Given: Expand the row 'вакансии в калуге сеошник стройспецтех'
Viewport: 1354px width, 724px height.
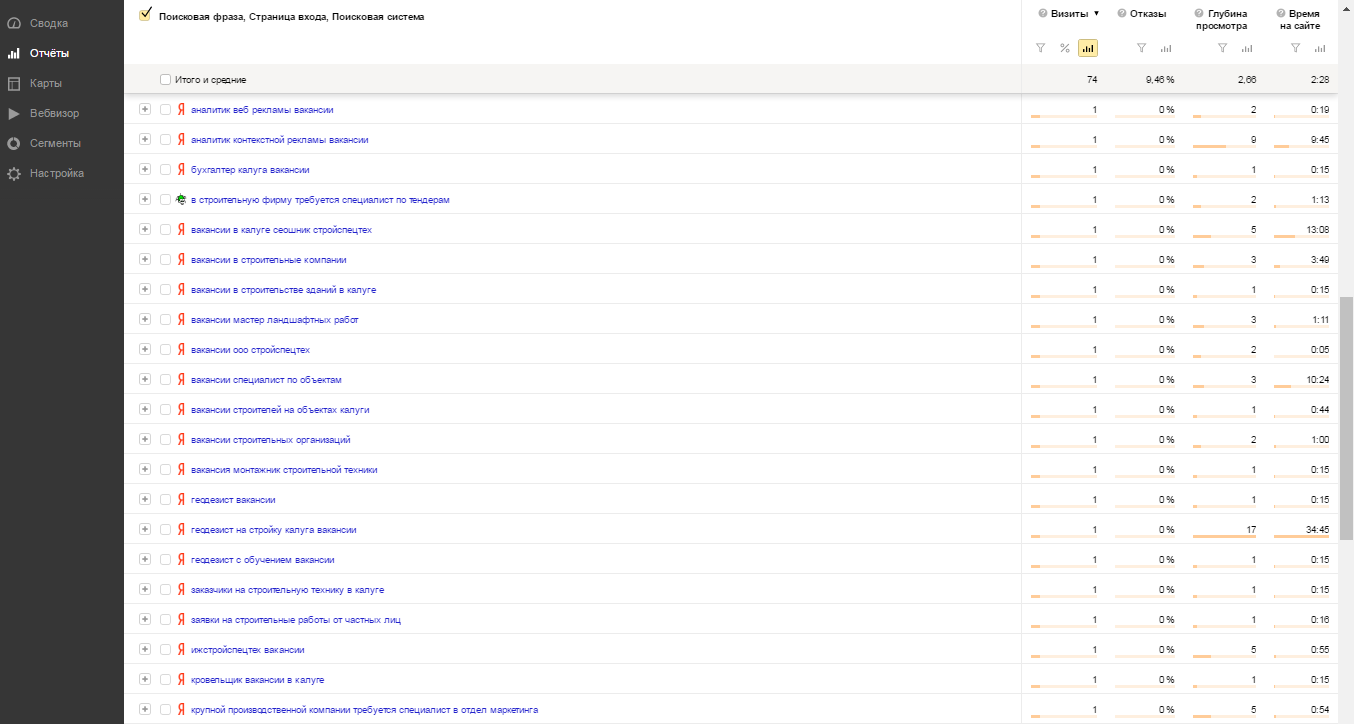Looking at the screenshot, I should [x=145, y=230].
